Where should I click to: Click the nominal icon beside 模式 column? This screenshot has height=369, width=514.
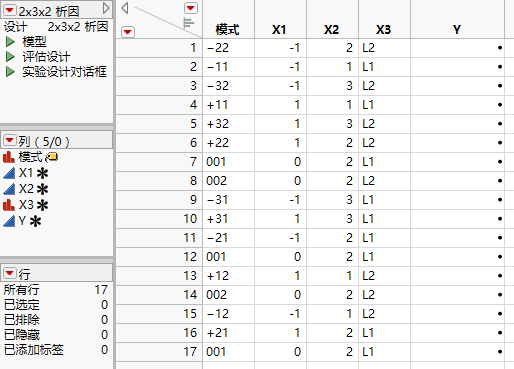pos(9,157)
